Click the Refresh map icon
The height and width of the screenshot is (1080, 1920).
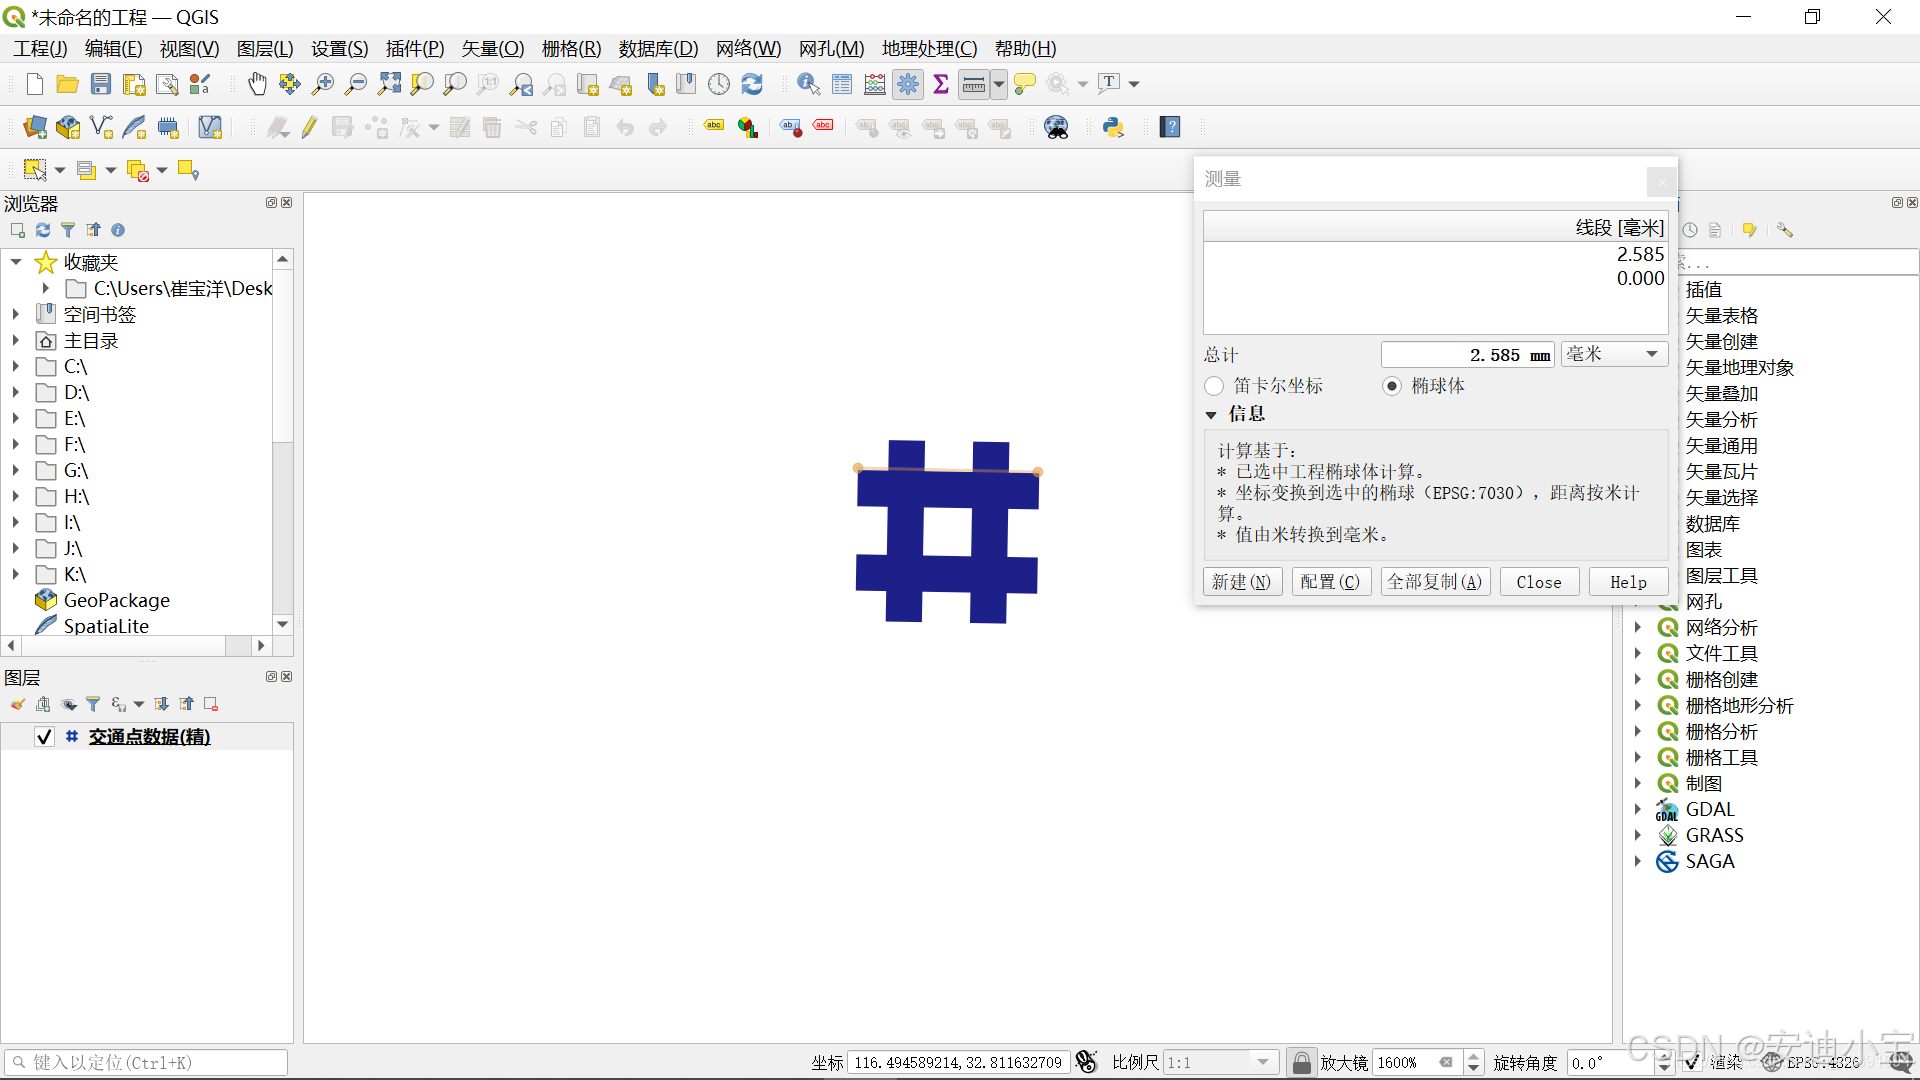coord(752,85)
